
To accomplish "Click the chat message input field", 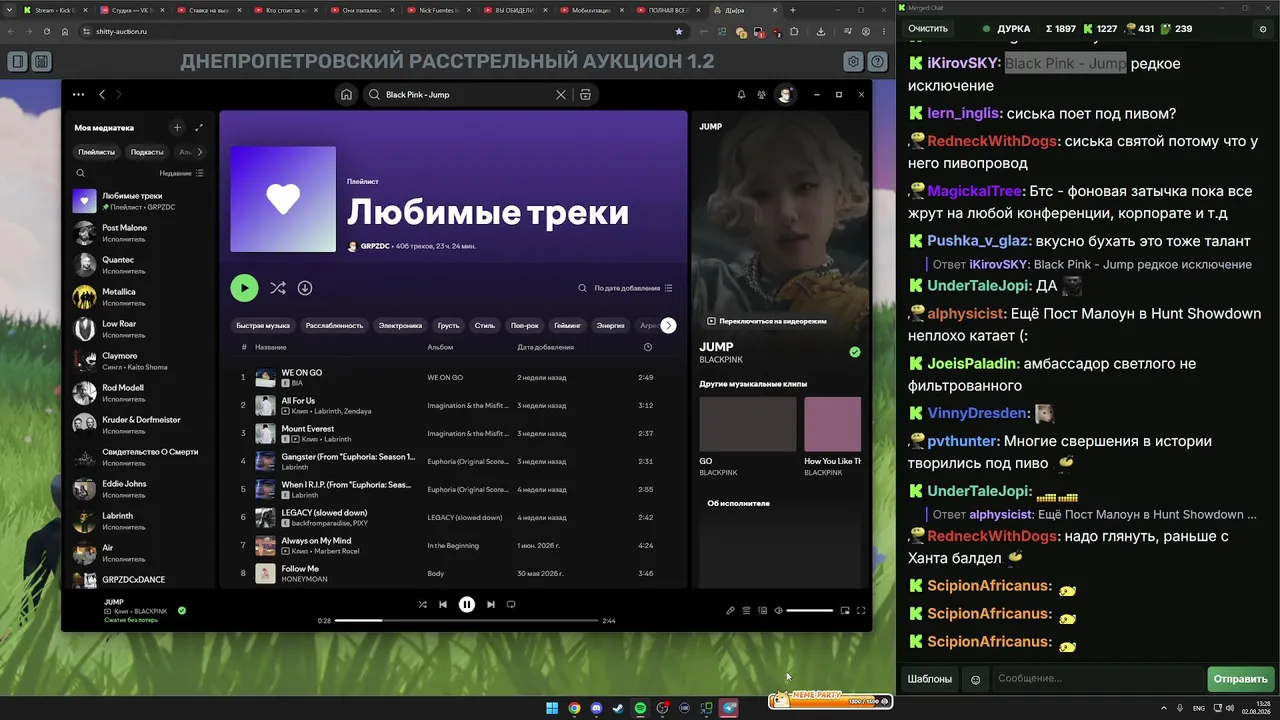I will click(1097, 679).
